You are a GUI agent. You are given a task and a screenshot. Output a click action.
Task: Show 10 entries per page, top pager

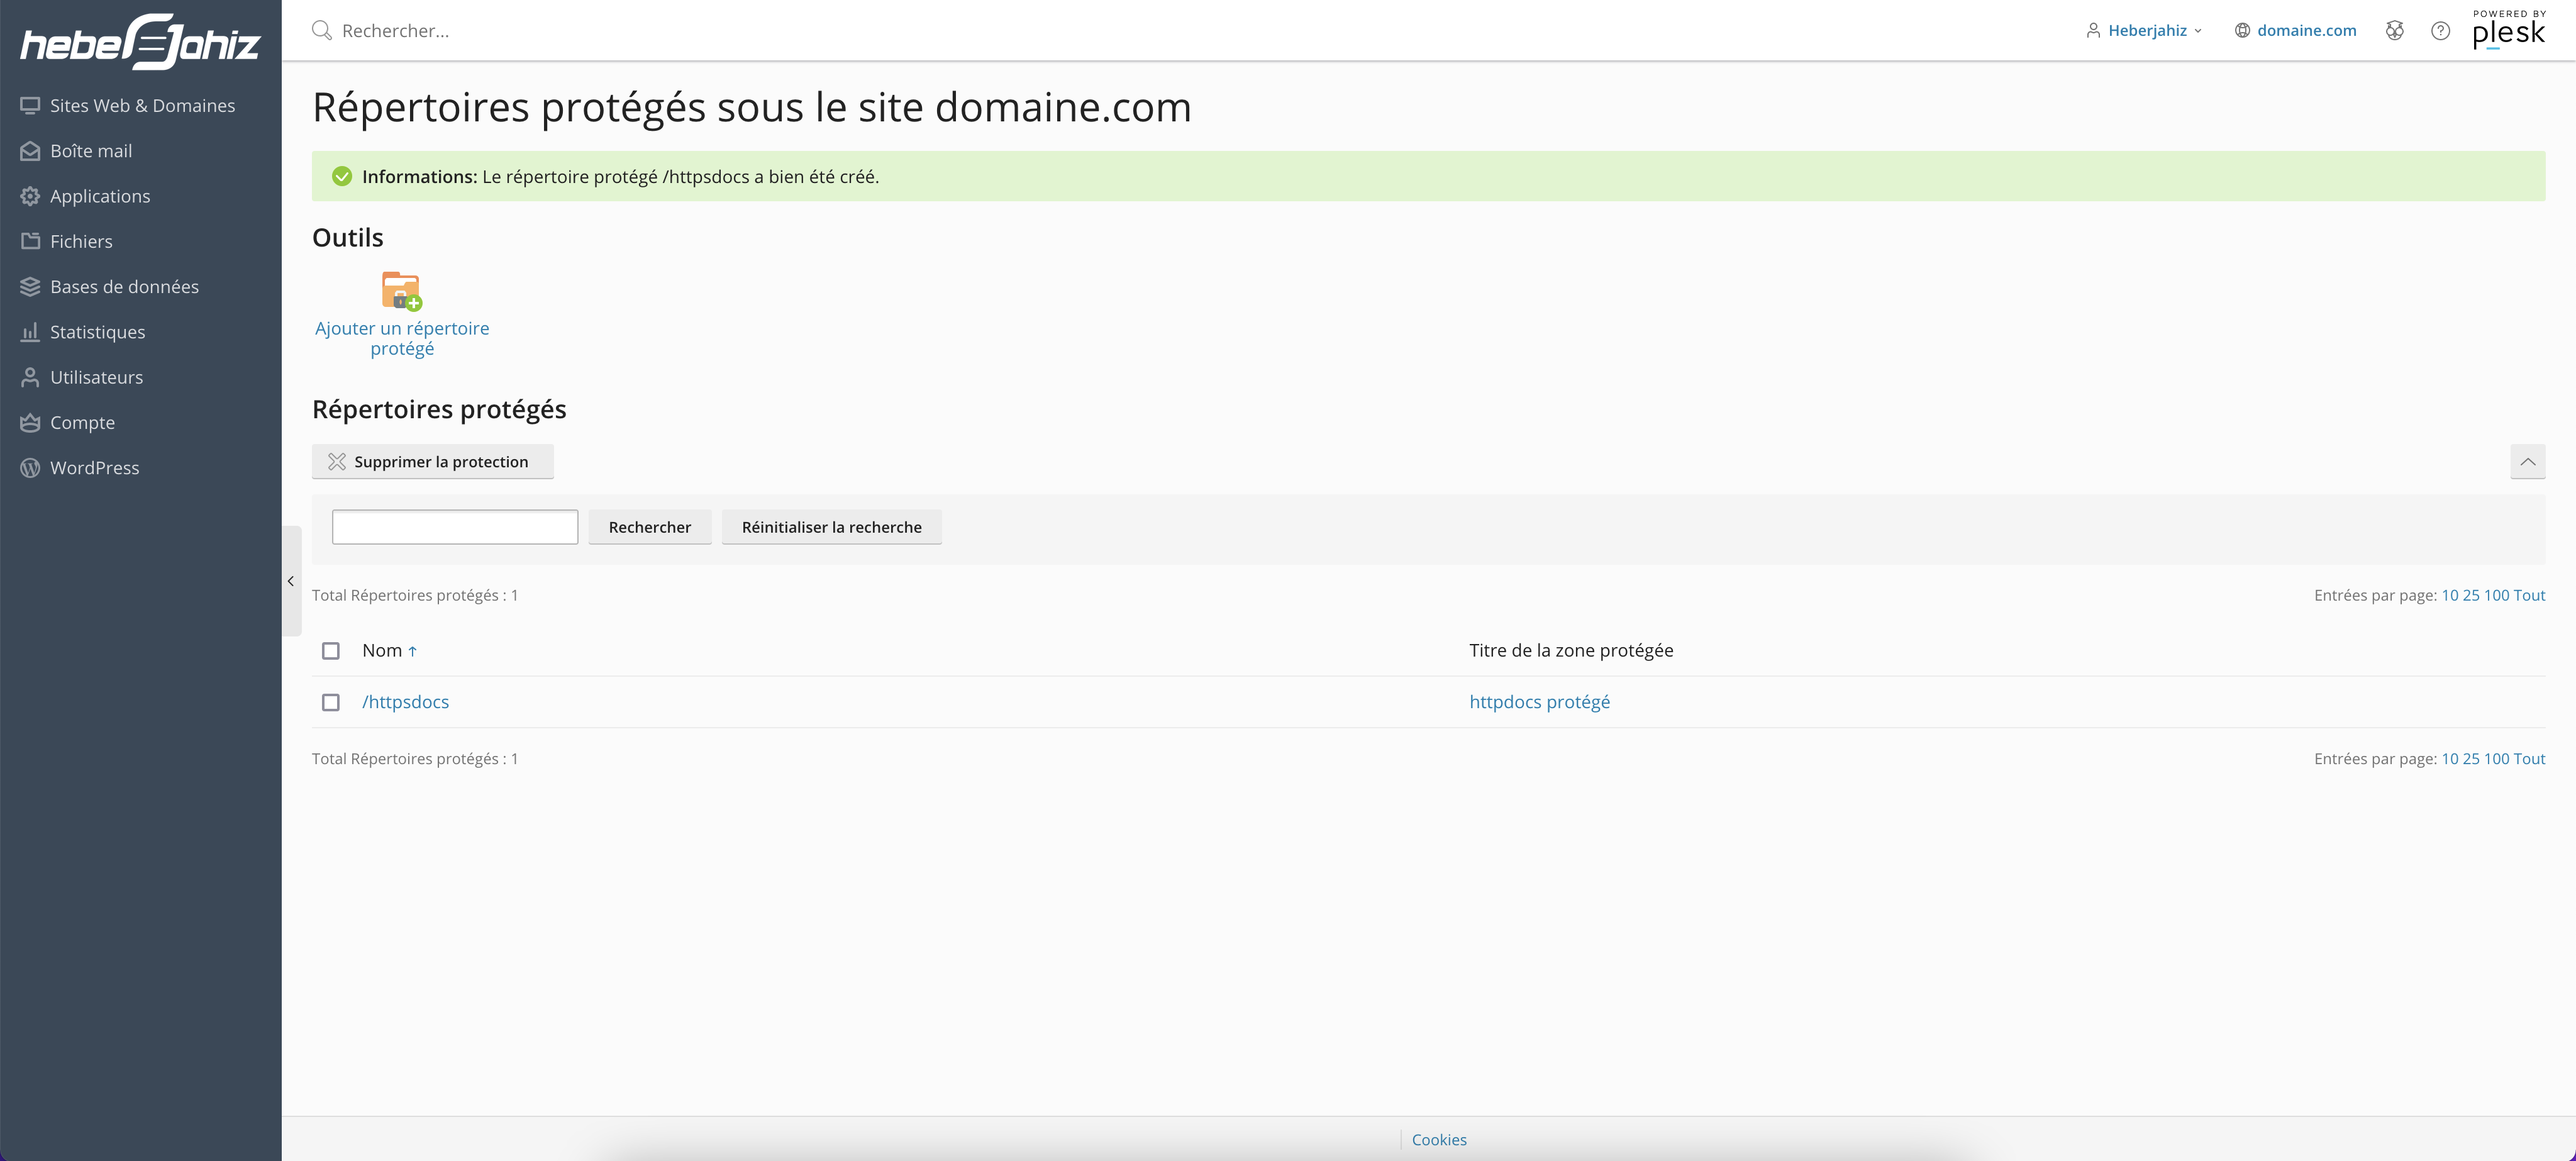[2450, 595]
